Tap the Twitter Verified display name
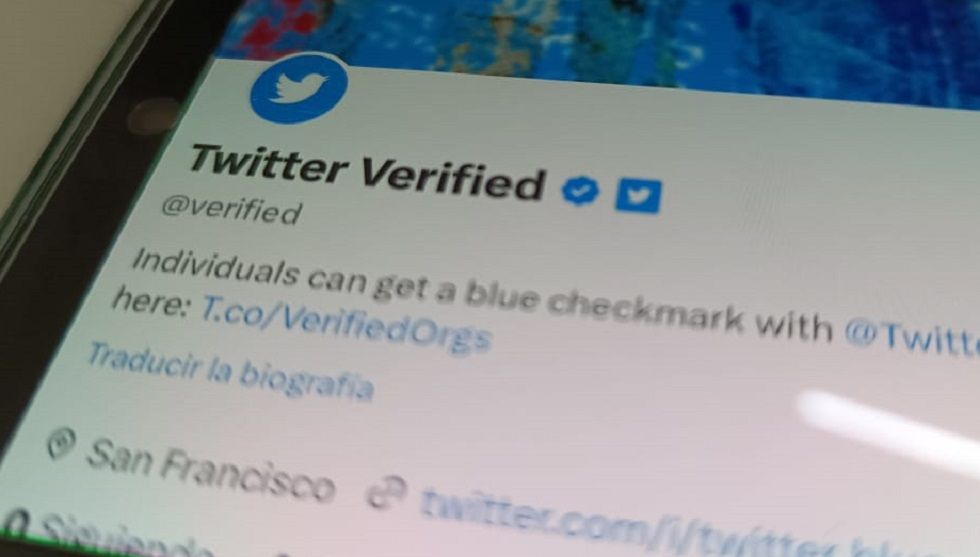Screen dimensions: 980x557 (x=366, y=172)
